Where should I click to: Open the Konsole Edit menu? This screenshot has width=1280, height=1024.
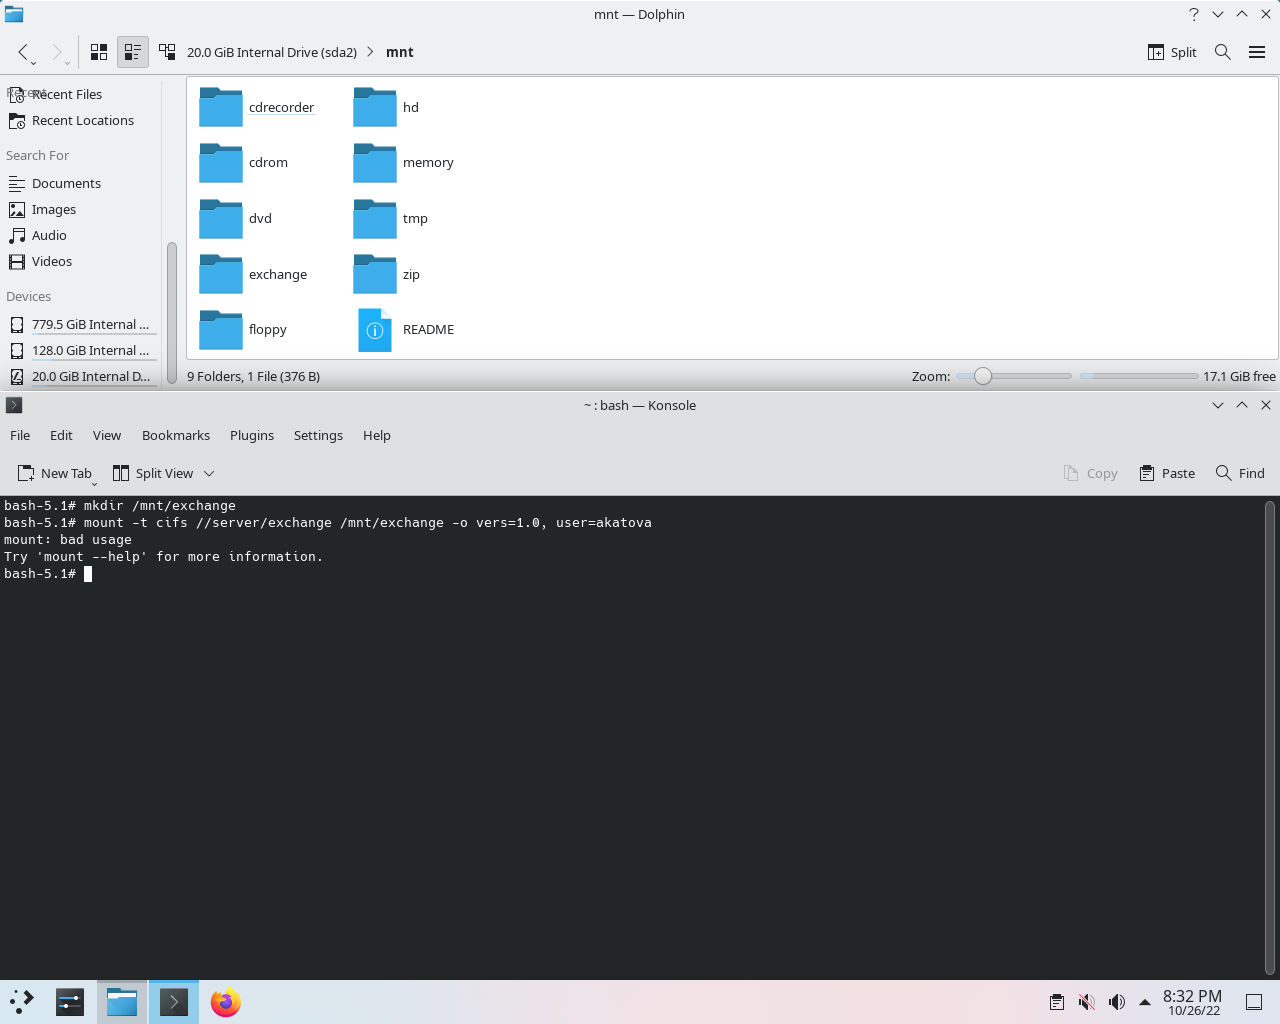[x=61, y=435]
